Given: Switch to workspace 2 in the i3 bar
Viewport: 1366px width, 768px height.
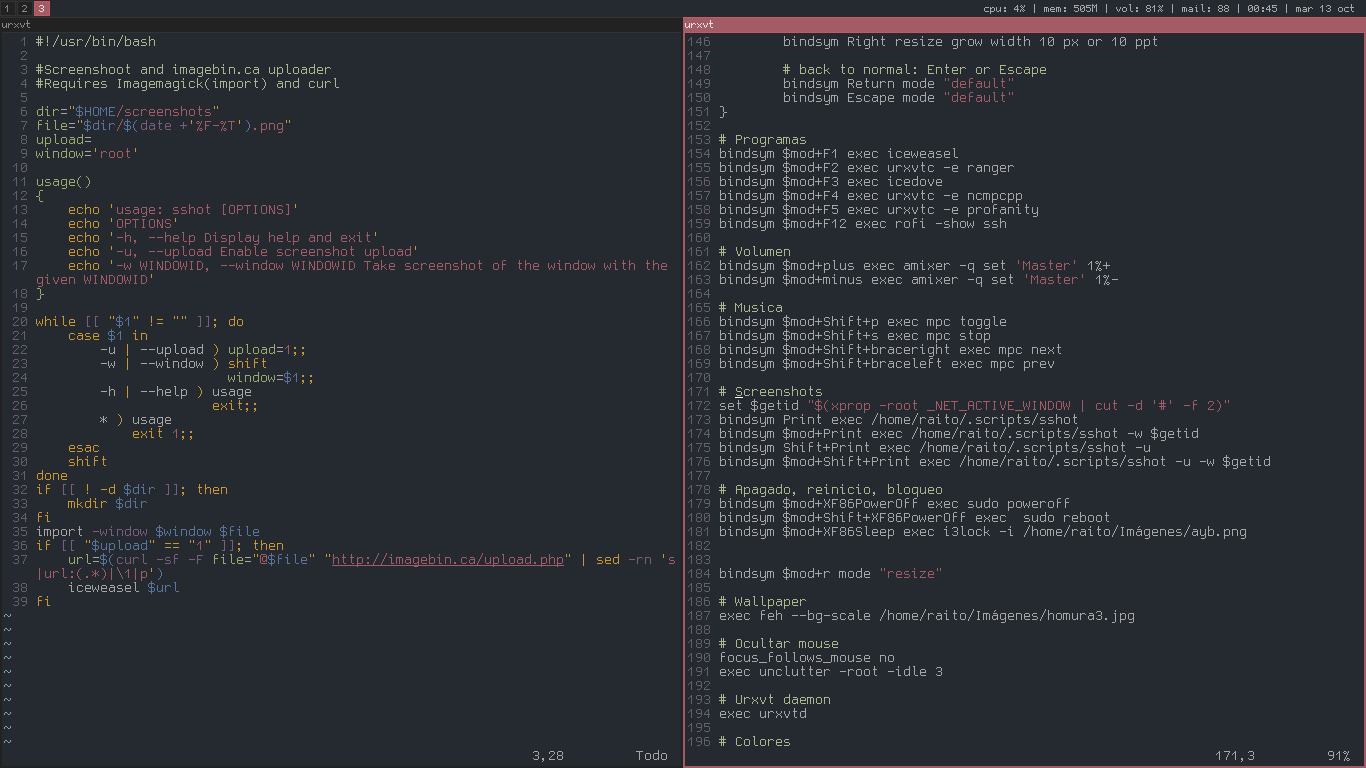Looking at the screenshot, I should click(x=25, y=8).
